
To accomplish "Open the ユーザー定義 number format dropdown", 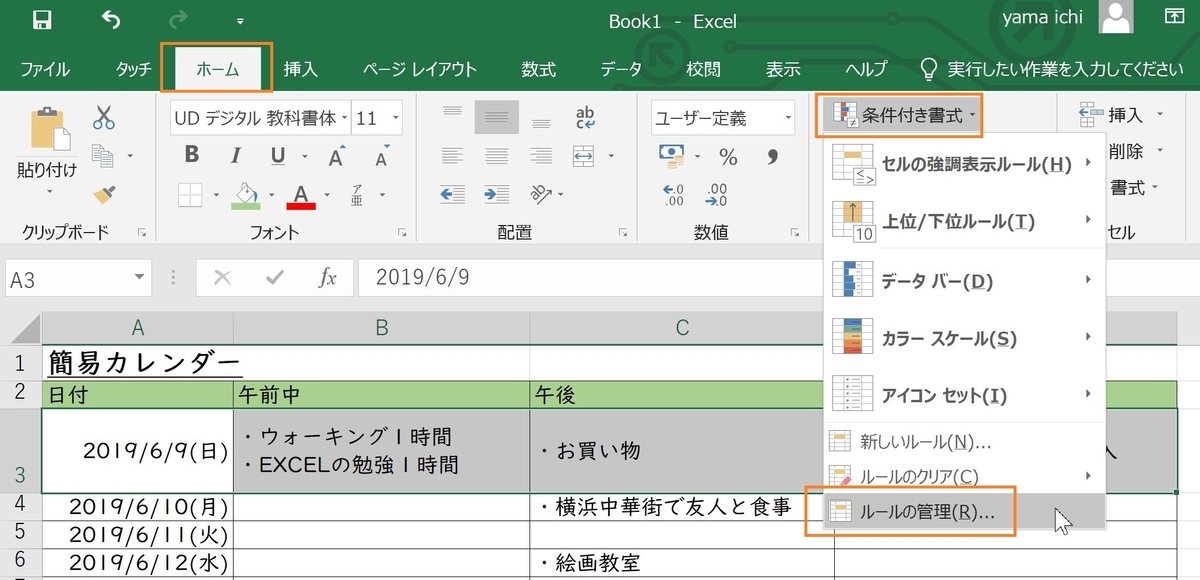I will pos(787,118).
